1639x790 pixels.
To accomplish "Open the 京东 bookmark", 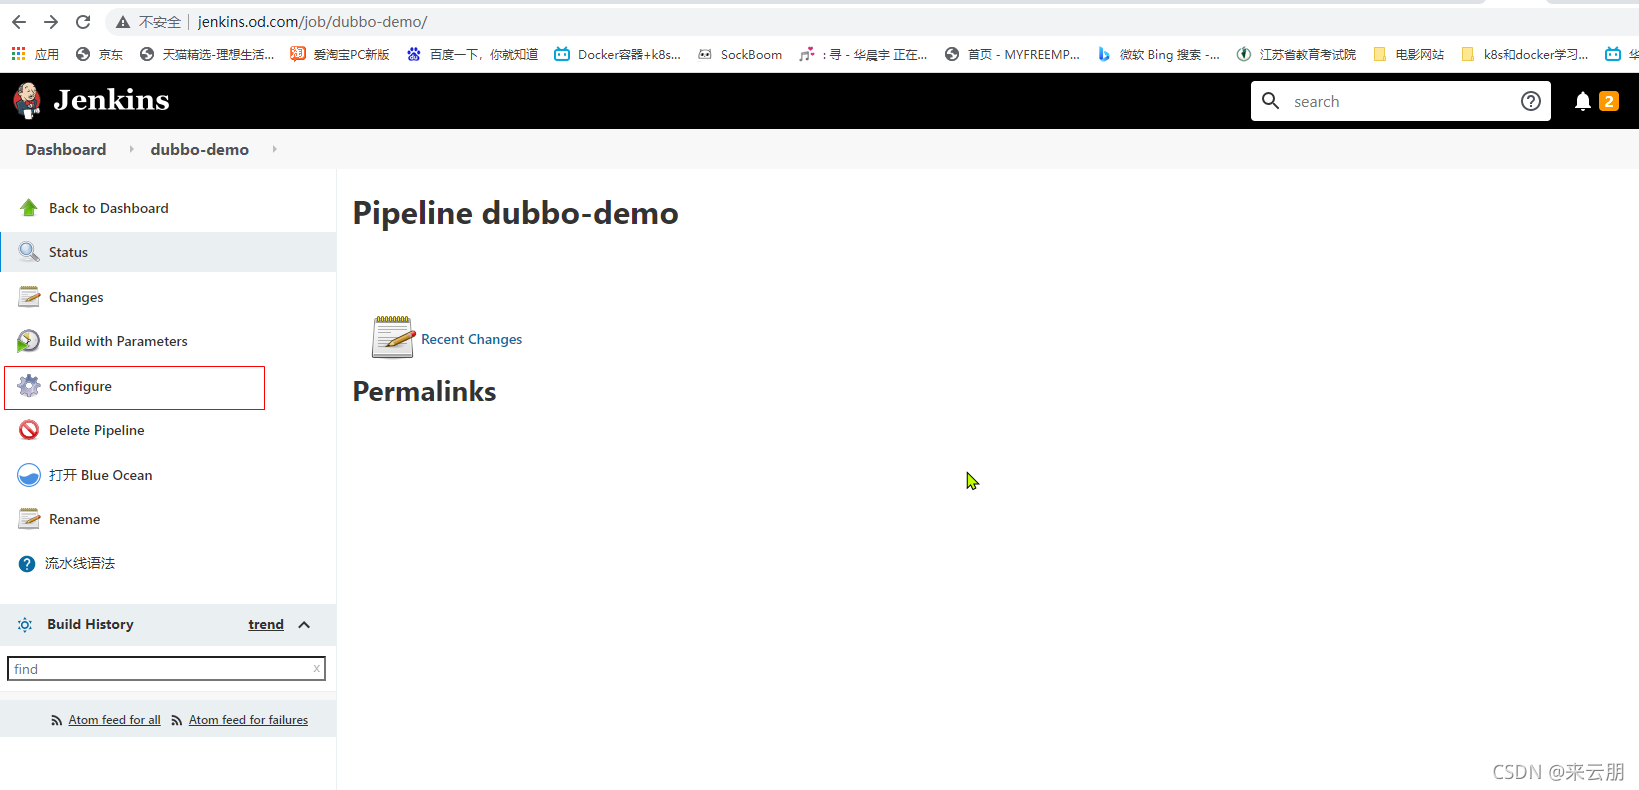I will pos(99,54).
